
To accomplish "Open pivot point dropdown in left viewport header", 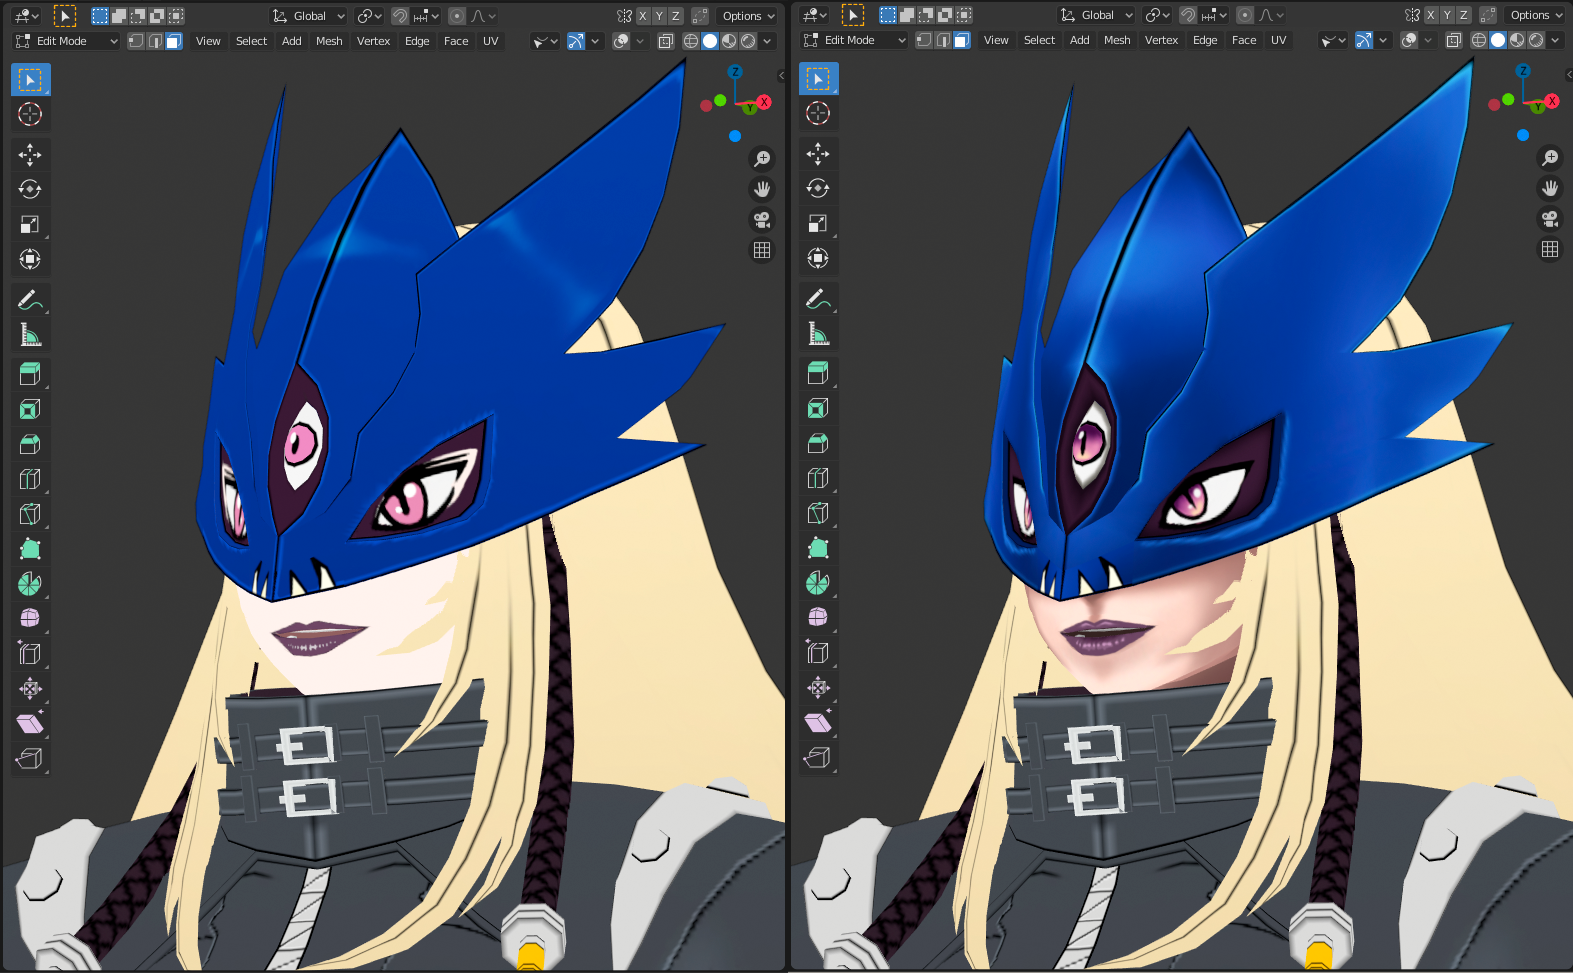I will click(369, 16).
